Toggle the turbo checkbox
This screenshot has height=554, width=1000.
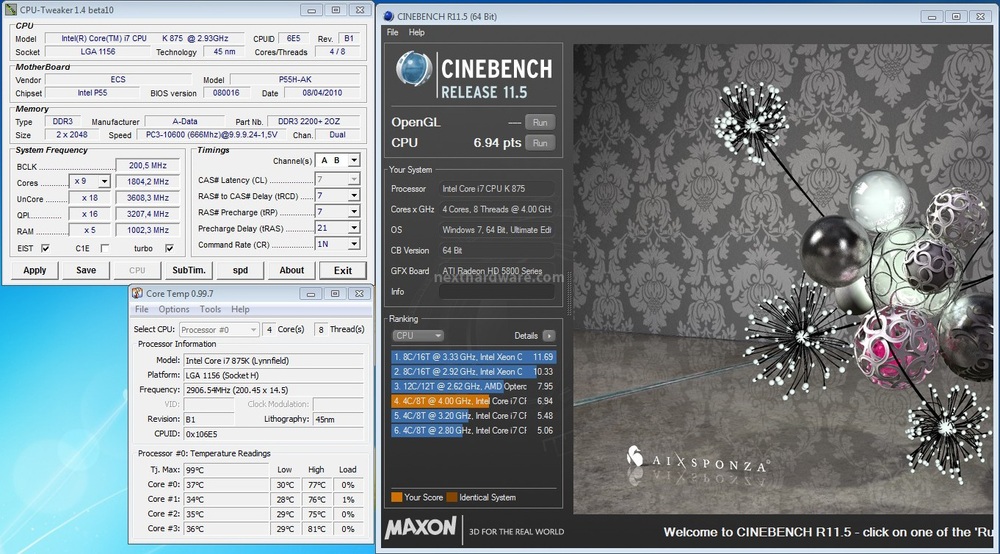pyautogui.click(x=169, y=248)
